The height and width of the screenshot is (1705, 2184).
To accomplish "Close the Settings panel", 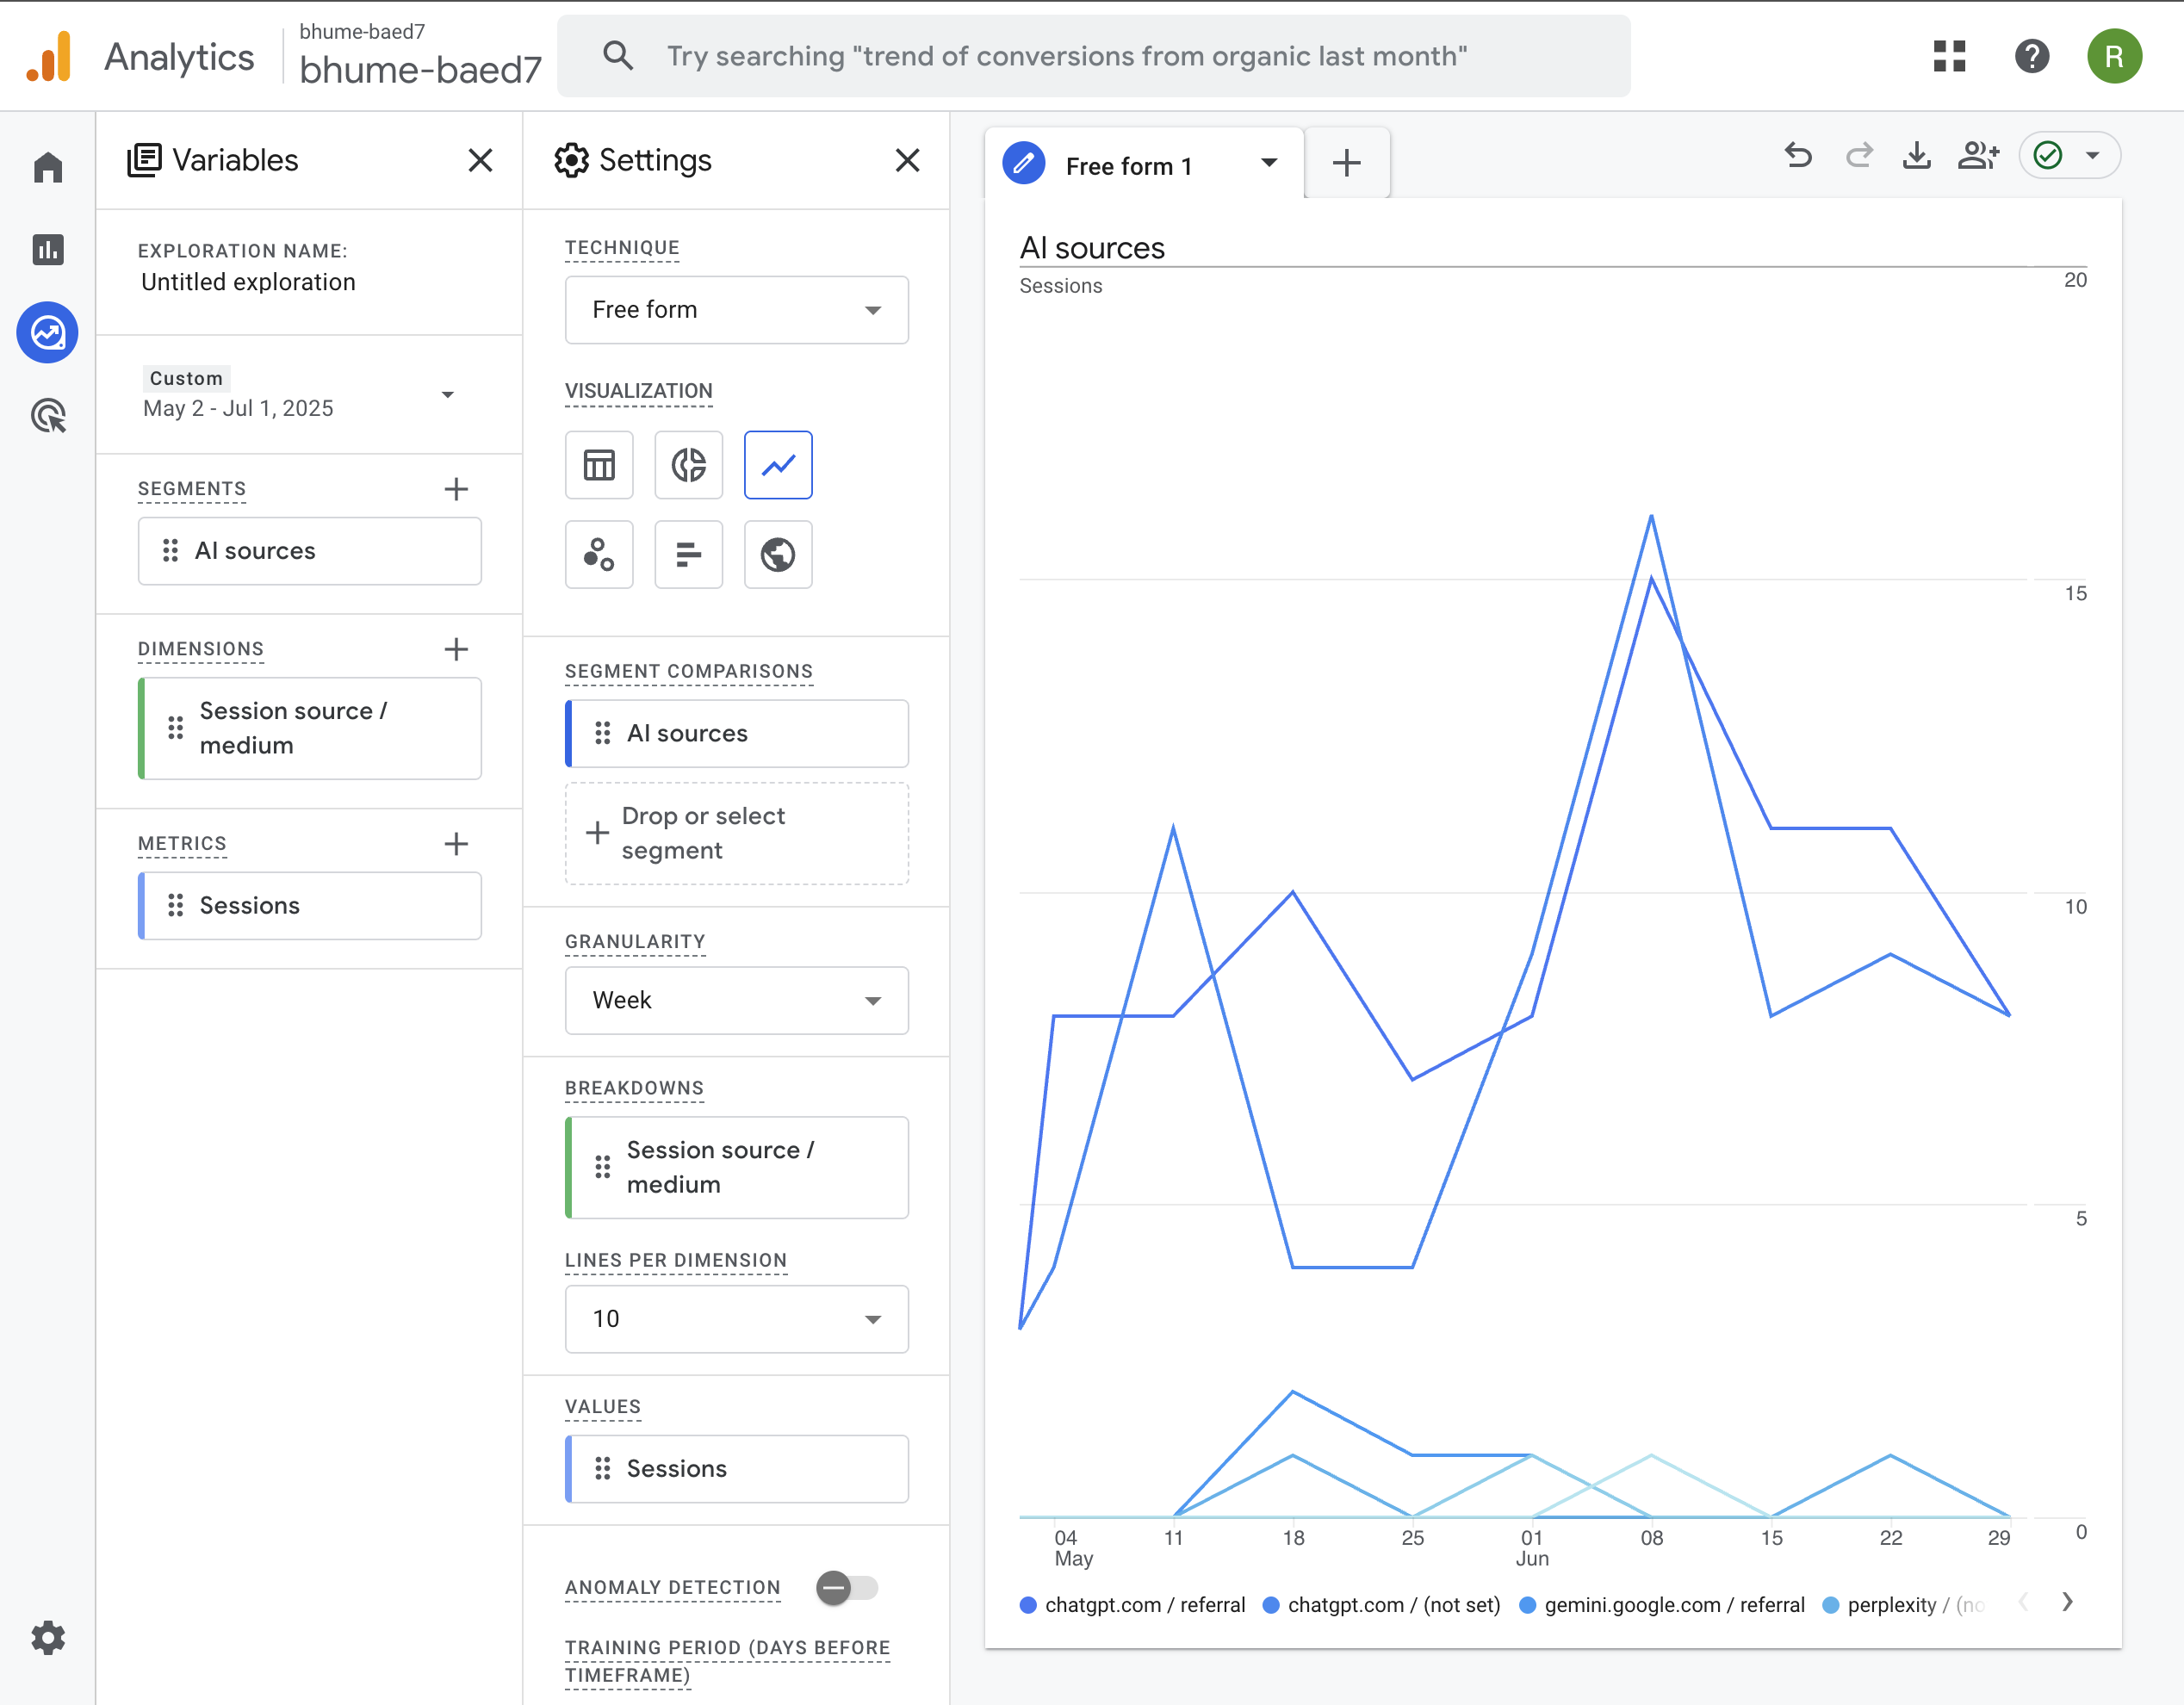I will click(907, 160).
